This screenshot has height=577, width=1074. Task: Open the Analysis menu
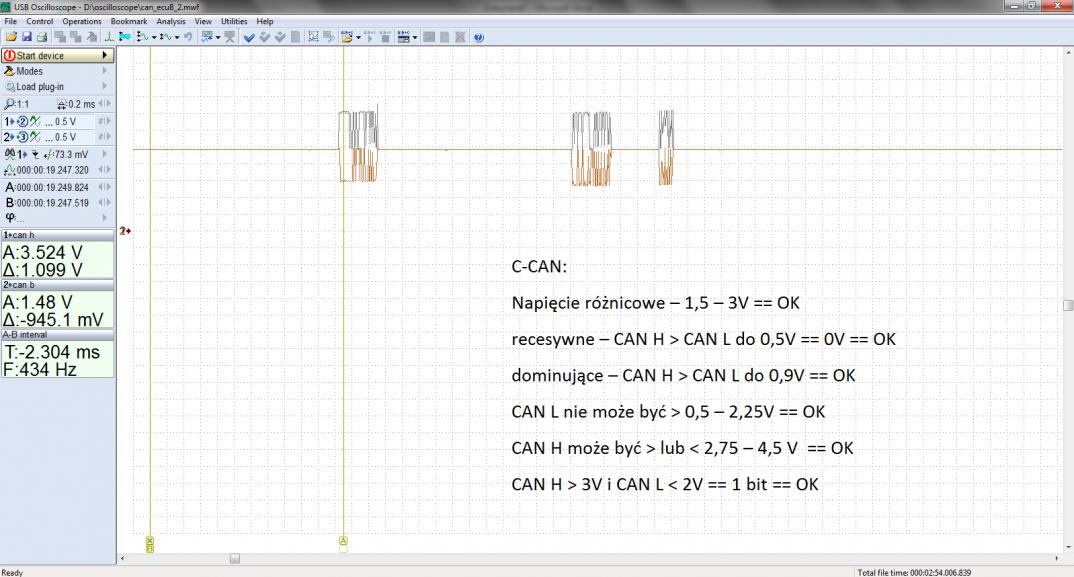(171, 21)
